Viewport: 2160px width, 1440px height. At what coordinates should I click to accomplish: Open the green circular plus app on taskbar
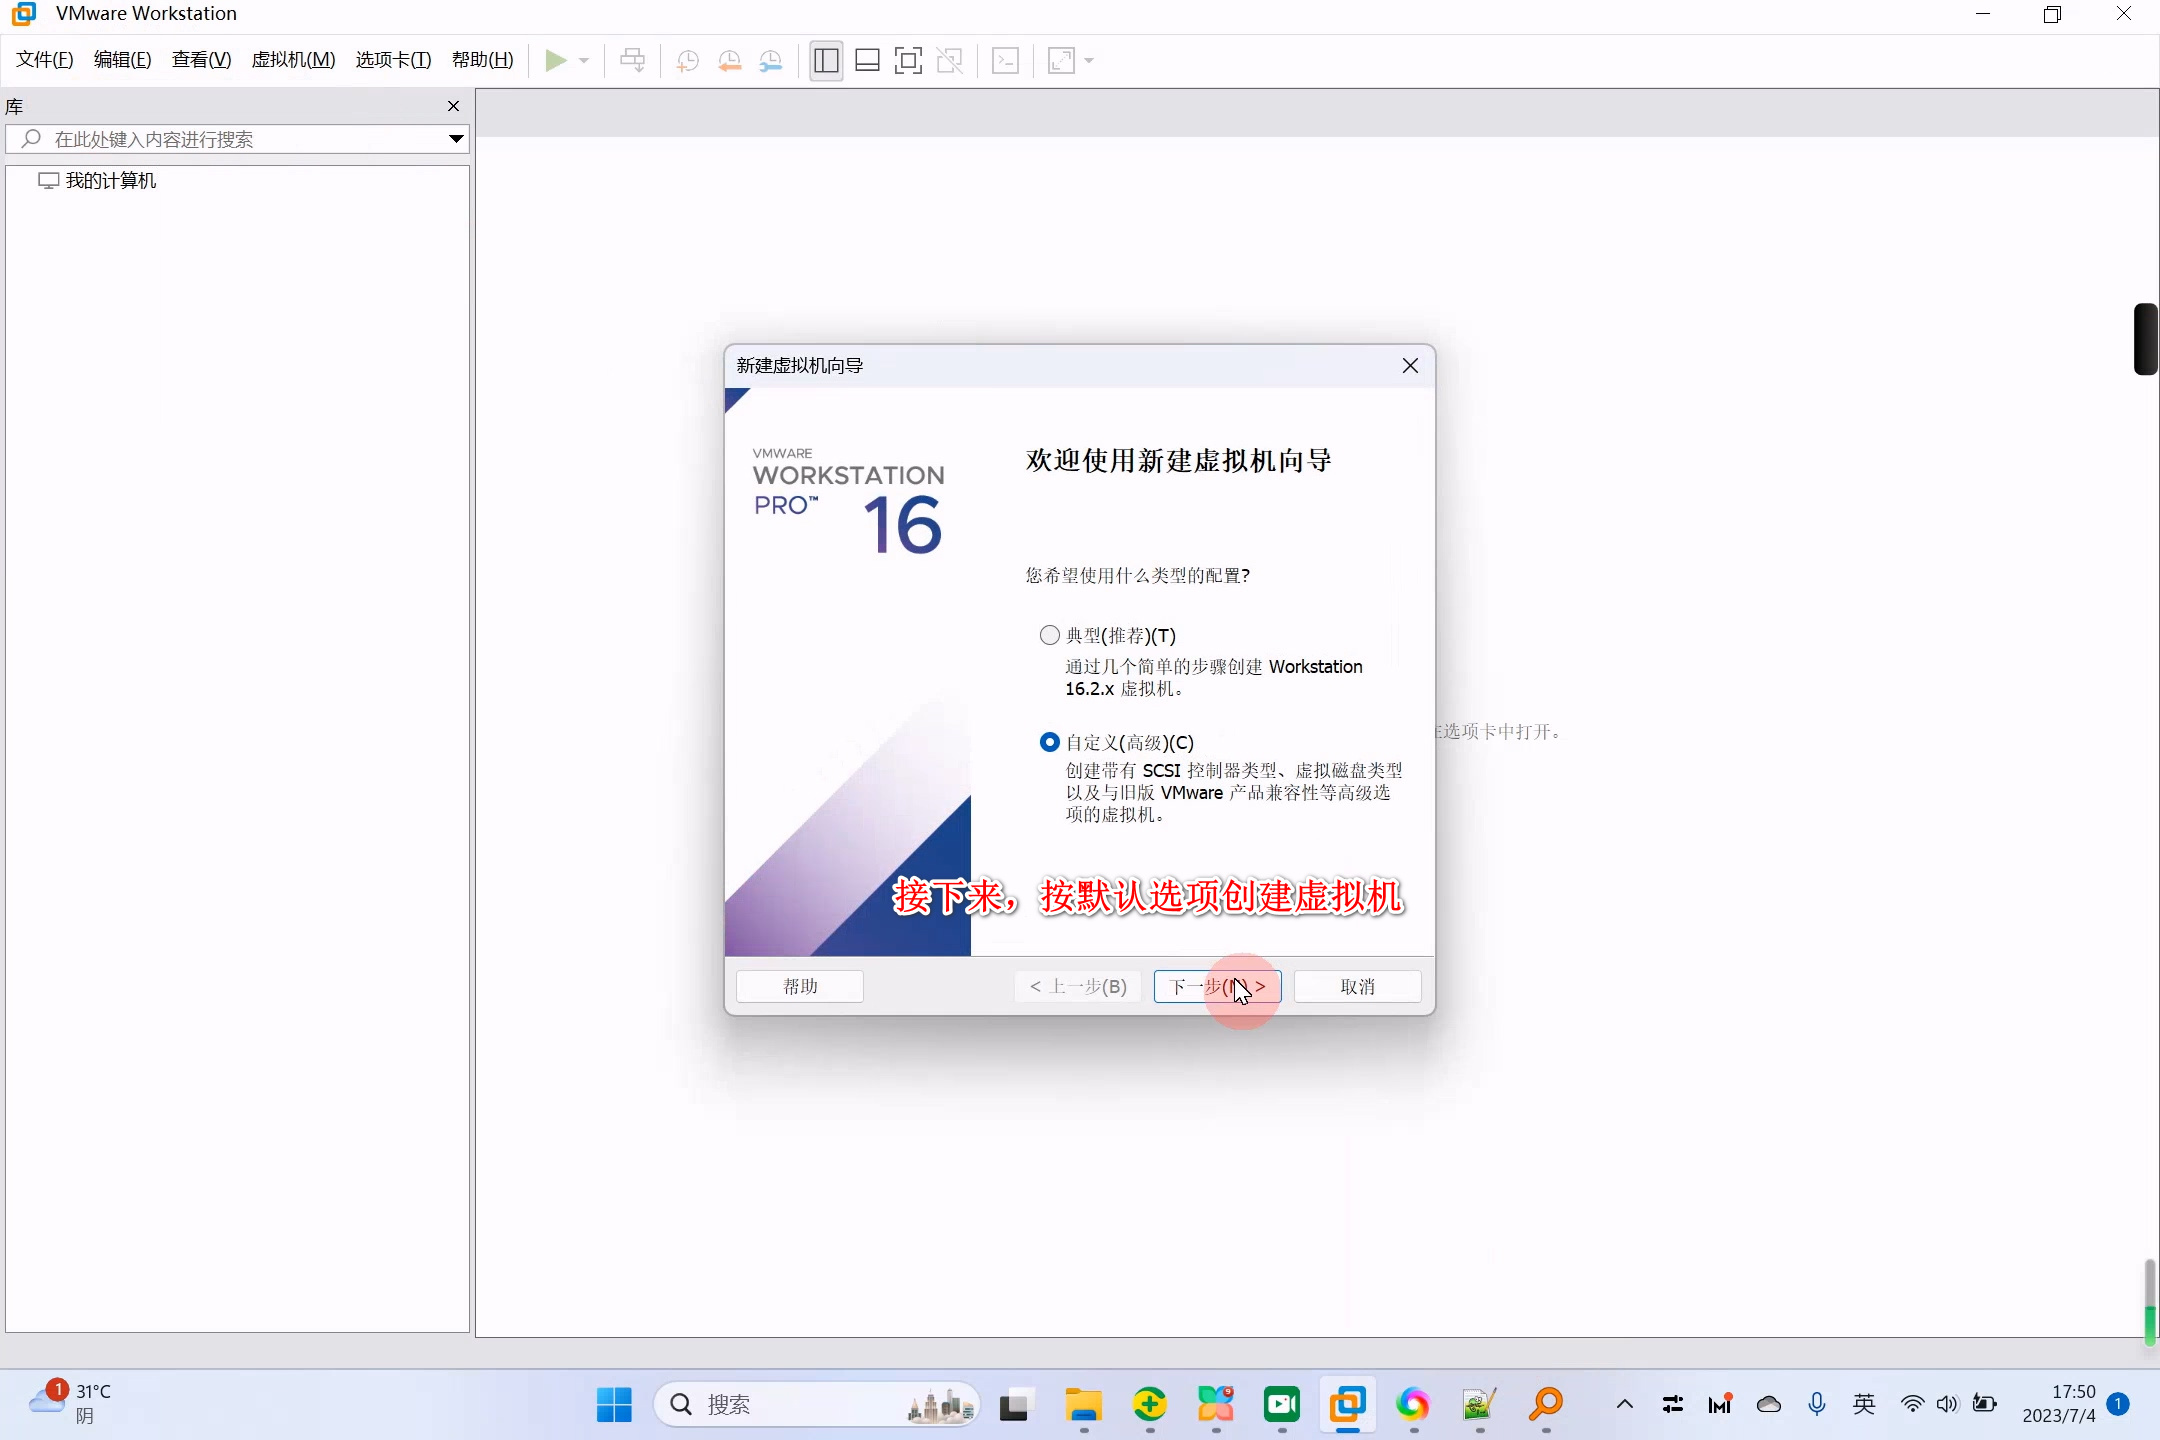(1150, 1405)
